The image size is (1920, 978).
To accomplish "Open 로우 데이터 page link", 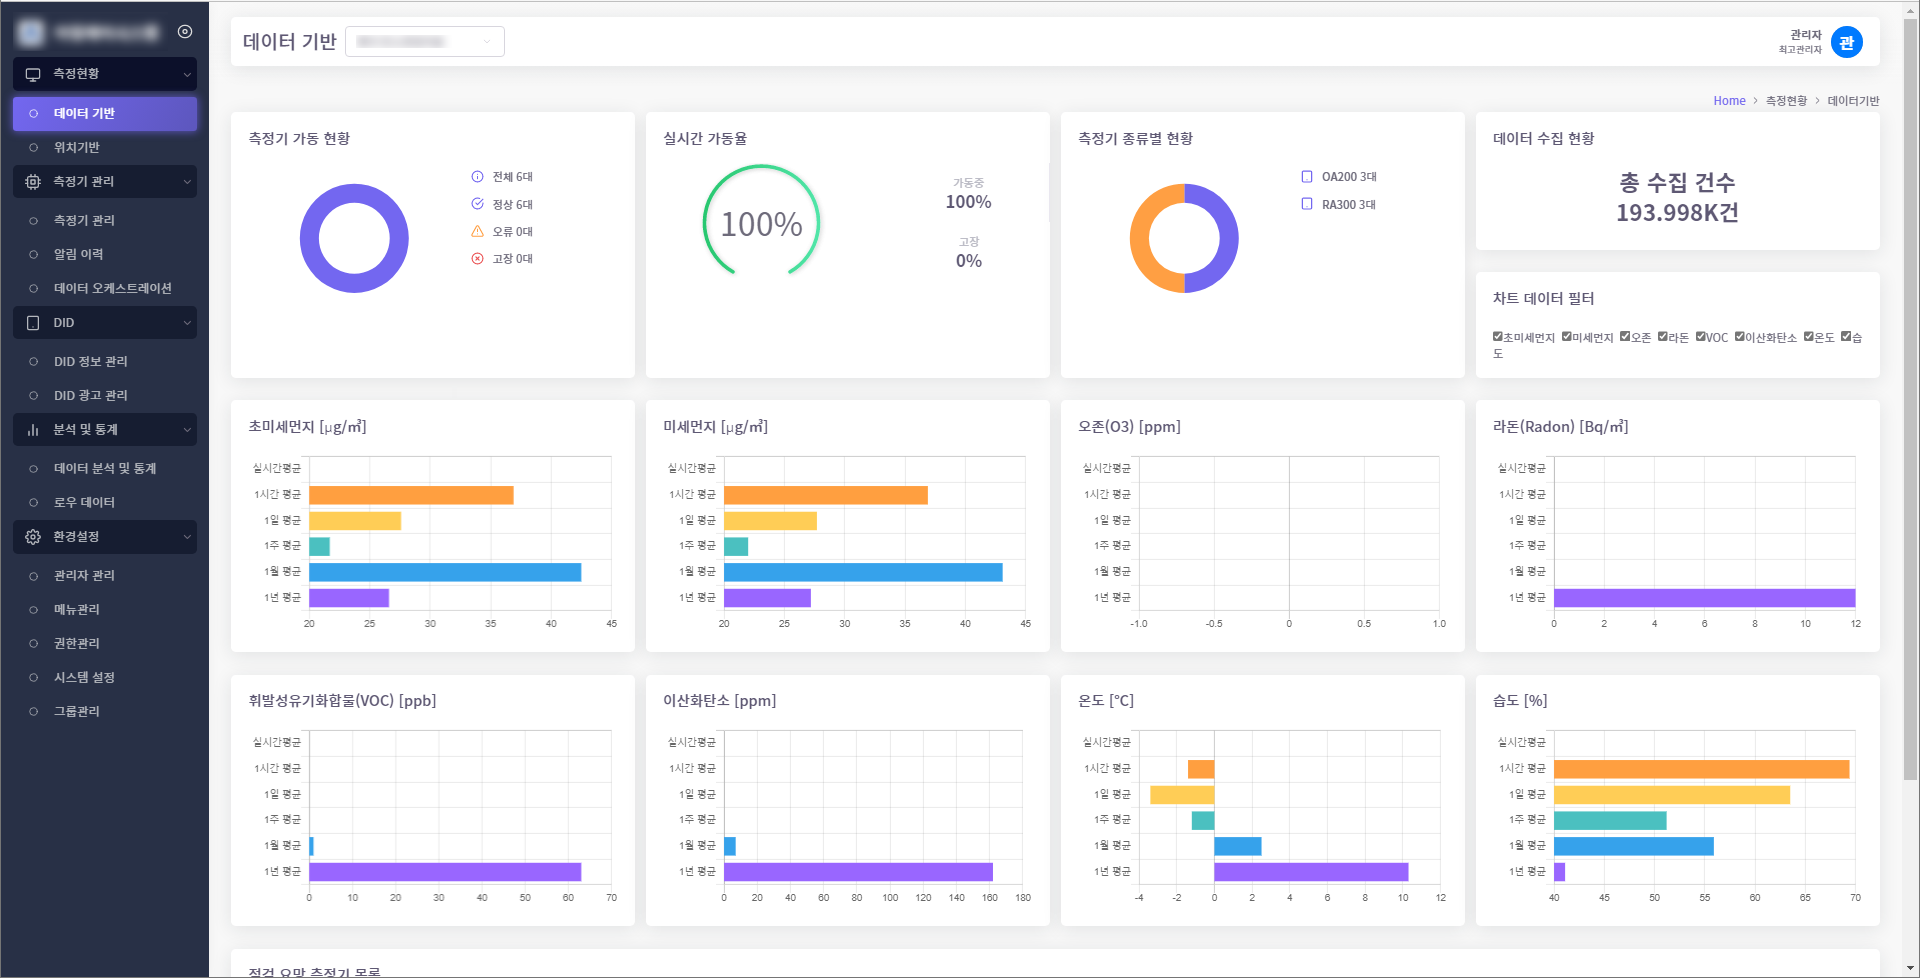I will (x=84, y=503).
